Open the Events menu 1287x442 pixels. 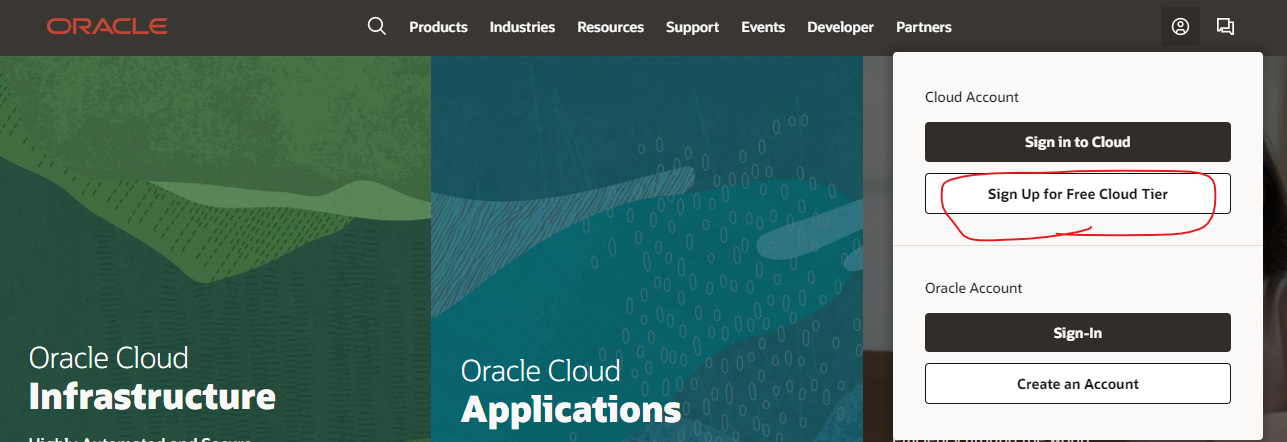click(763, 27)
